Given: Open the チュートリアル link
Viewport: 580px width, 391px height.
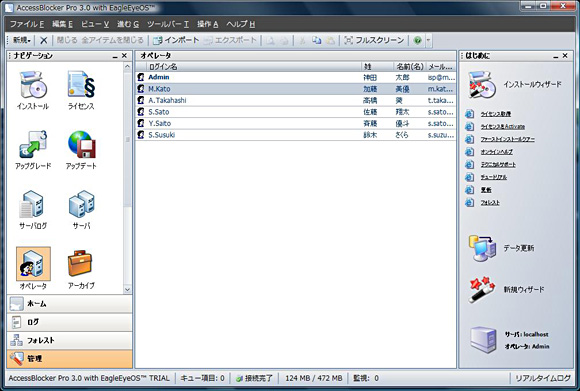Looking at the screenshot, I should click(493, 177).
